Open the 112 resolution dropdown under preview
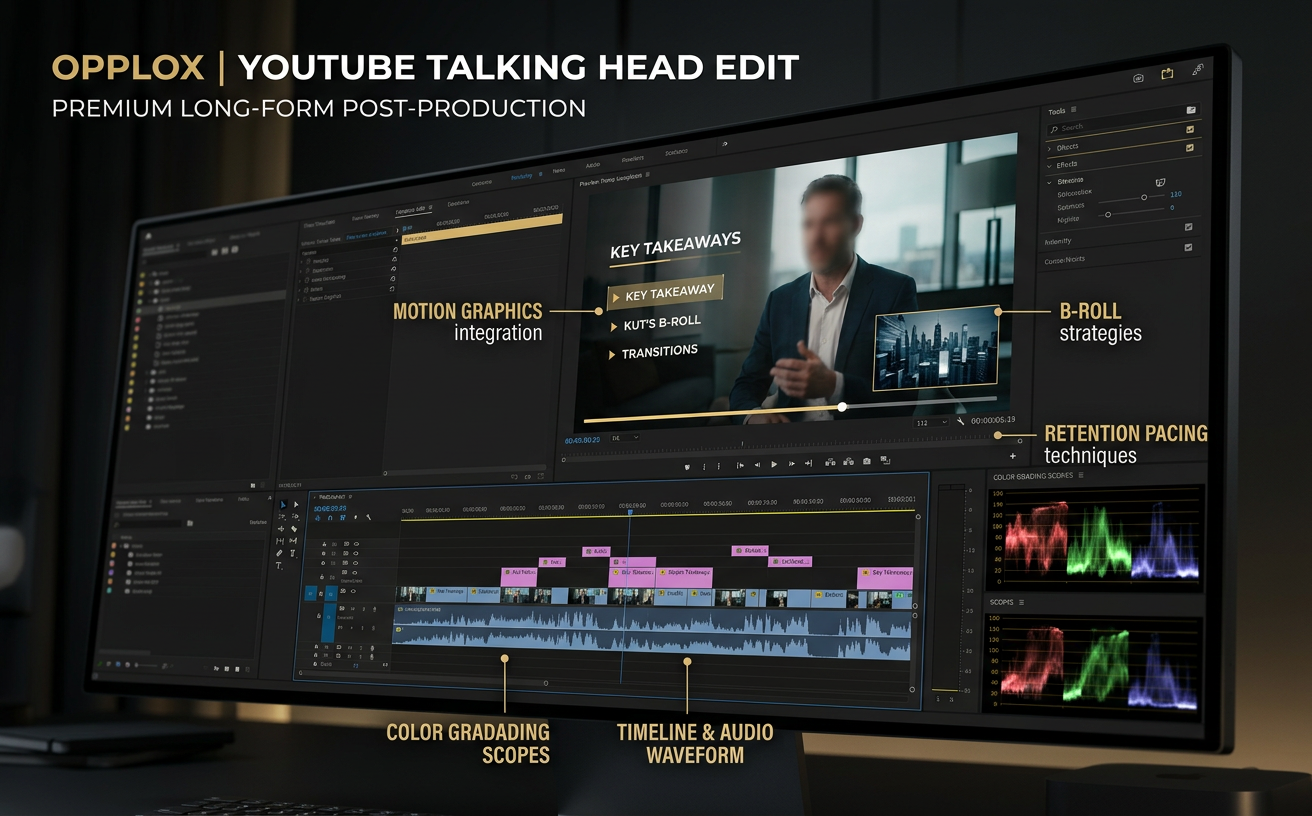 click(x=931, y=422)
